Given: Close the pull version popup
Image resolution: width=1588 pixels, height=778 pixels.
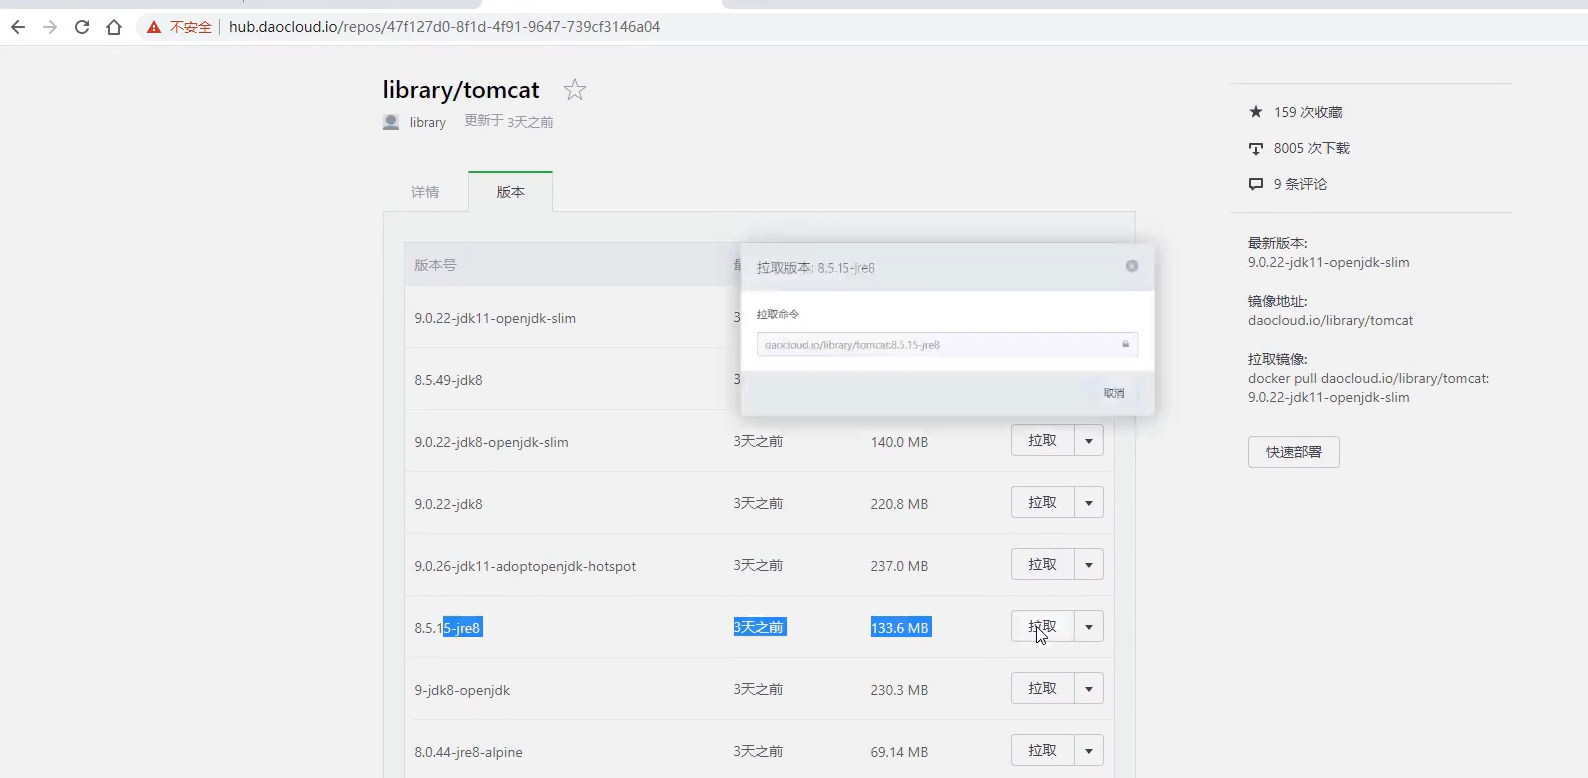Looking at the screenshot, I should (1132, 266).
